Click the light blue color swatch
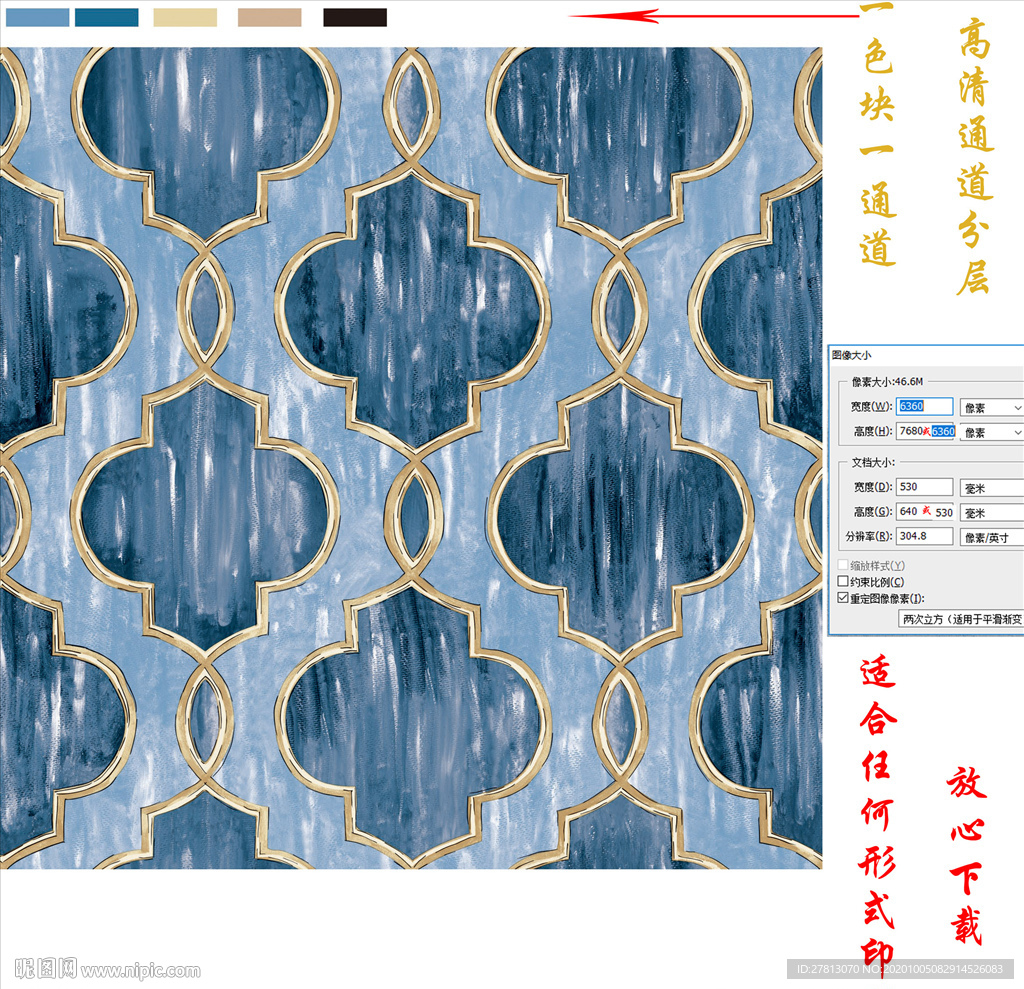 [37, 17]
